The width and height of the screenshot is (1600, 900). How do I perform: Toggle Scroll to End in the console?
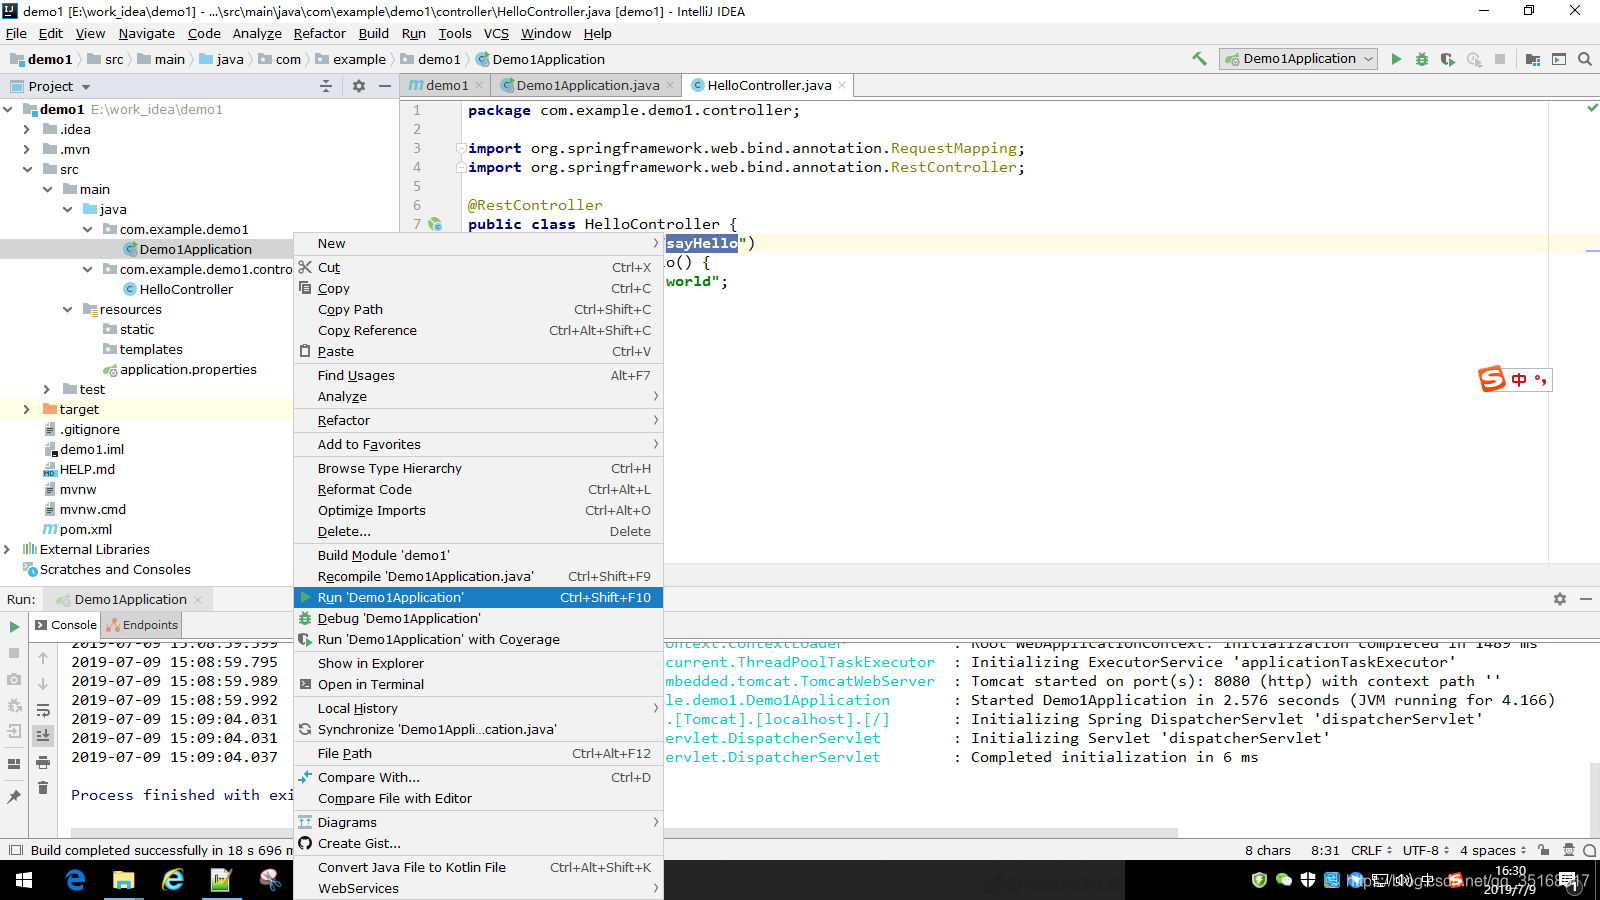tap(43, 735)
